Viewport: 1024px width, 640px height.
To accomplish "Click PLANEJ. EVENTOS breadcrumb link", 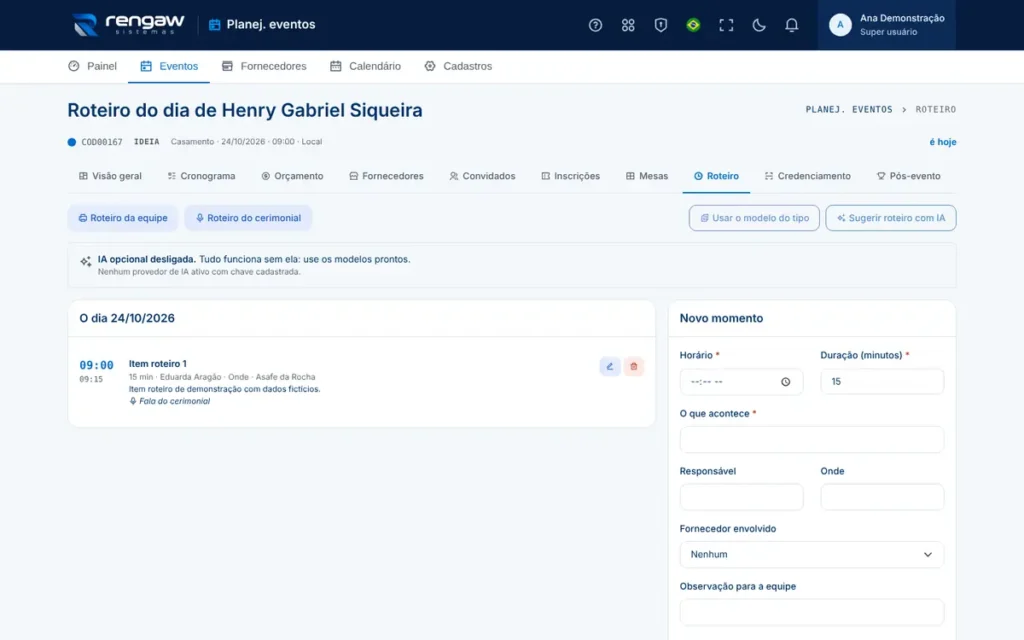I will (848, 110).
